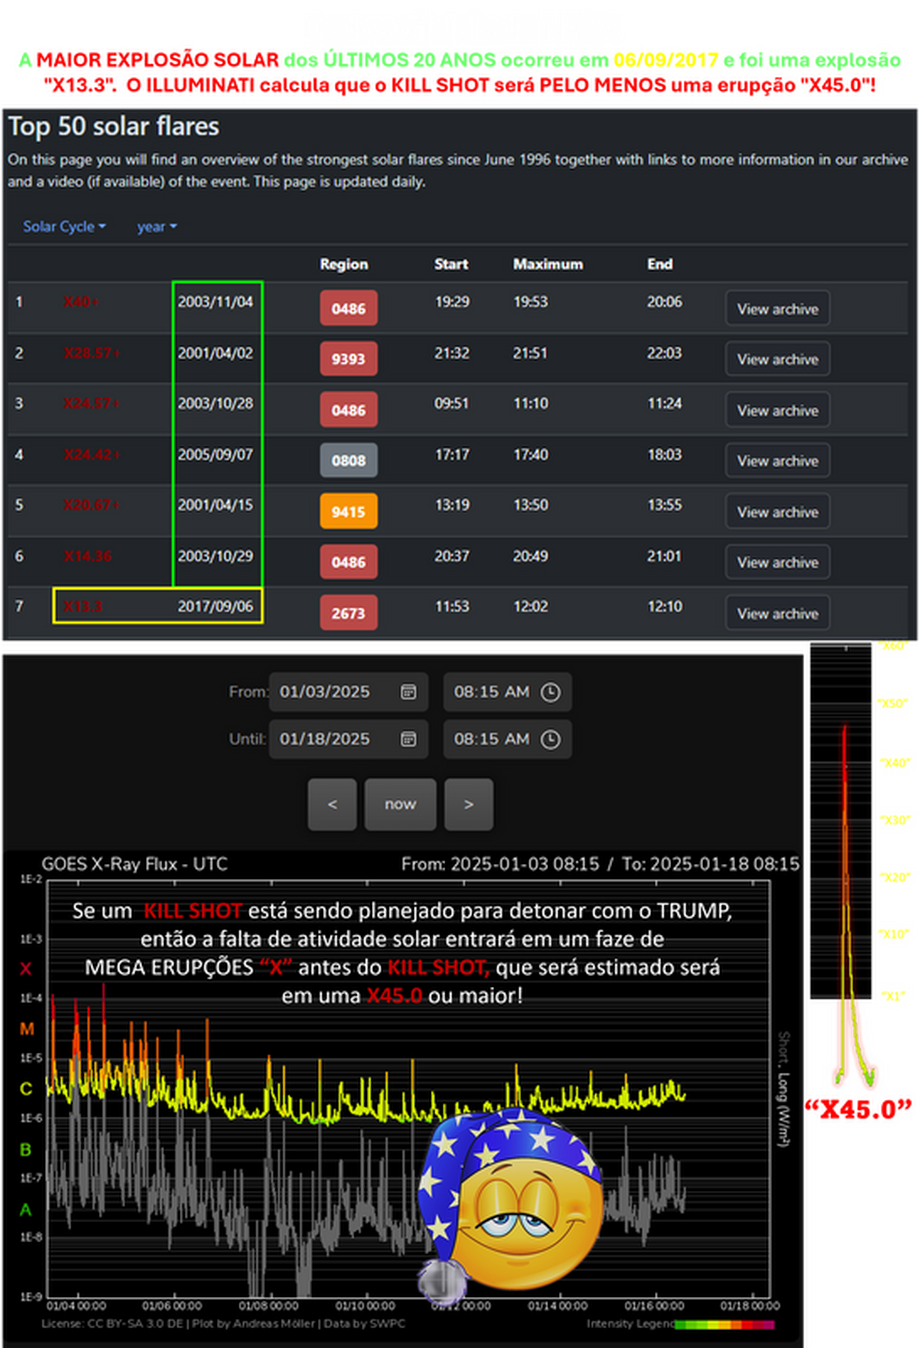View archive for 2017/09/06 flare

tap(777, 613)
